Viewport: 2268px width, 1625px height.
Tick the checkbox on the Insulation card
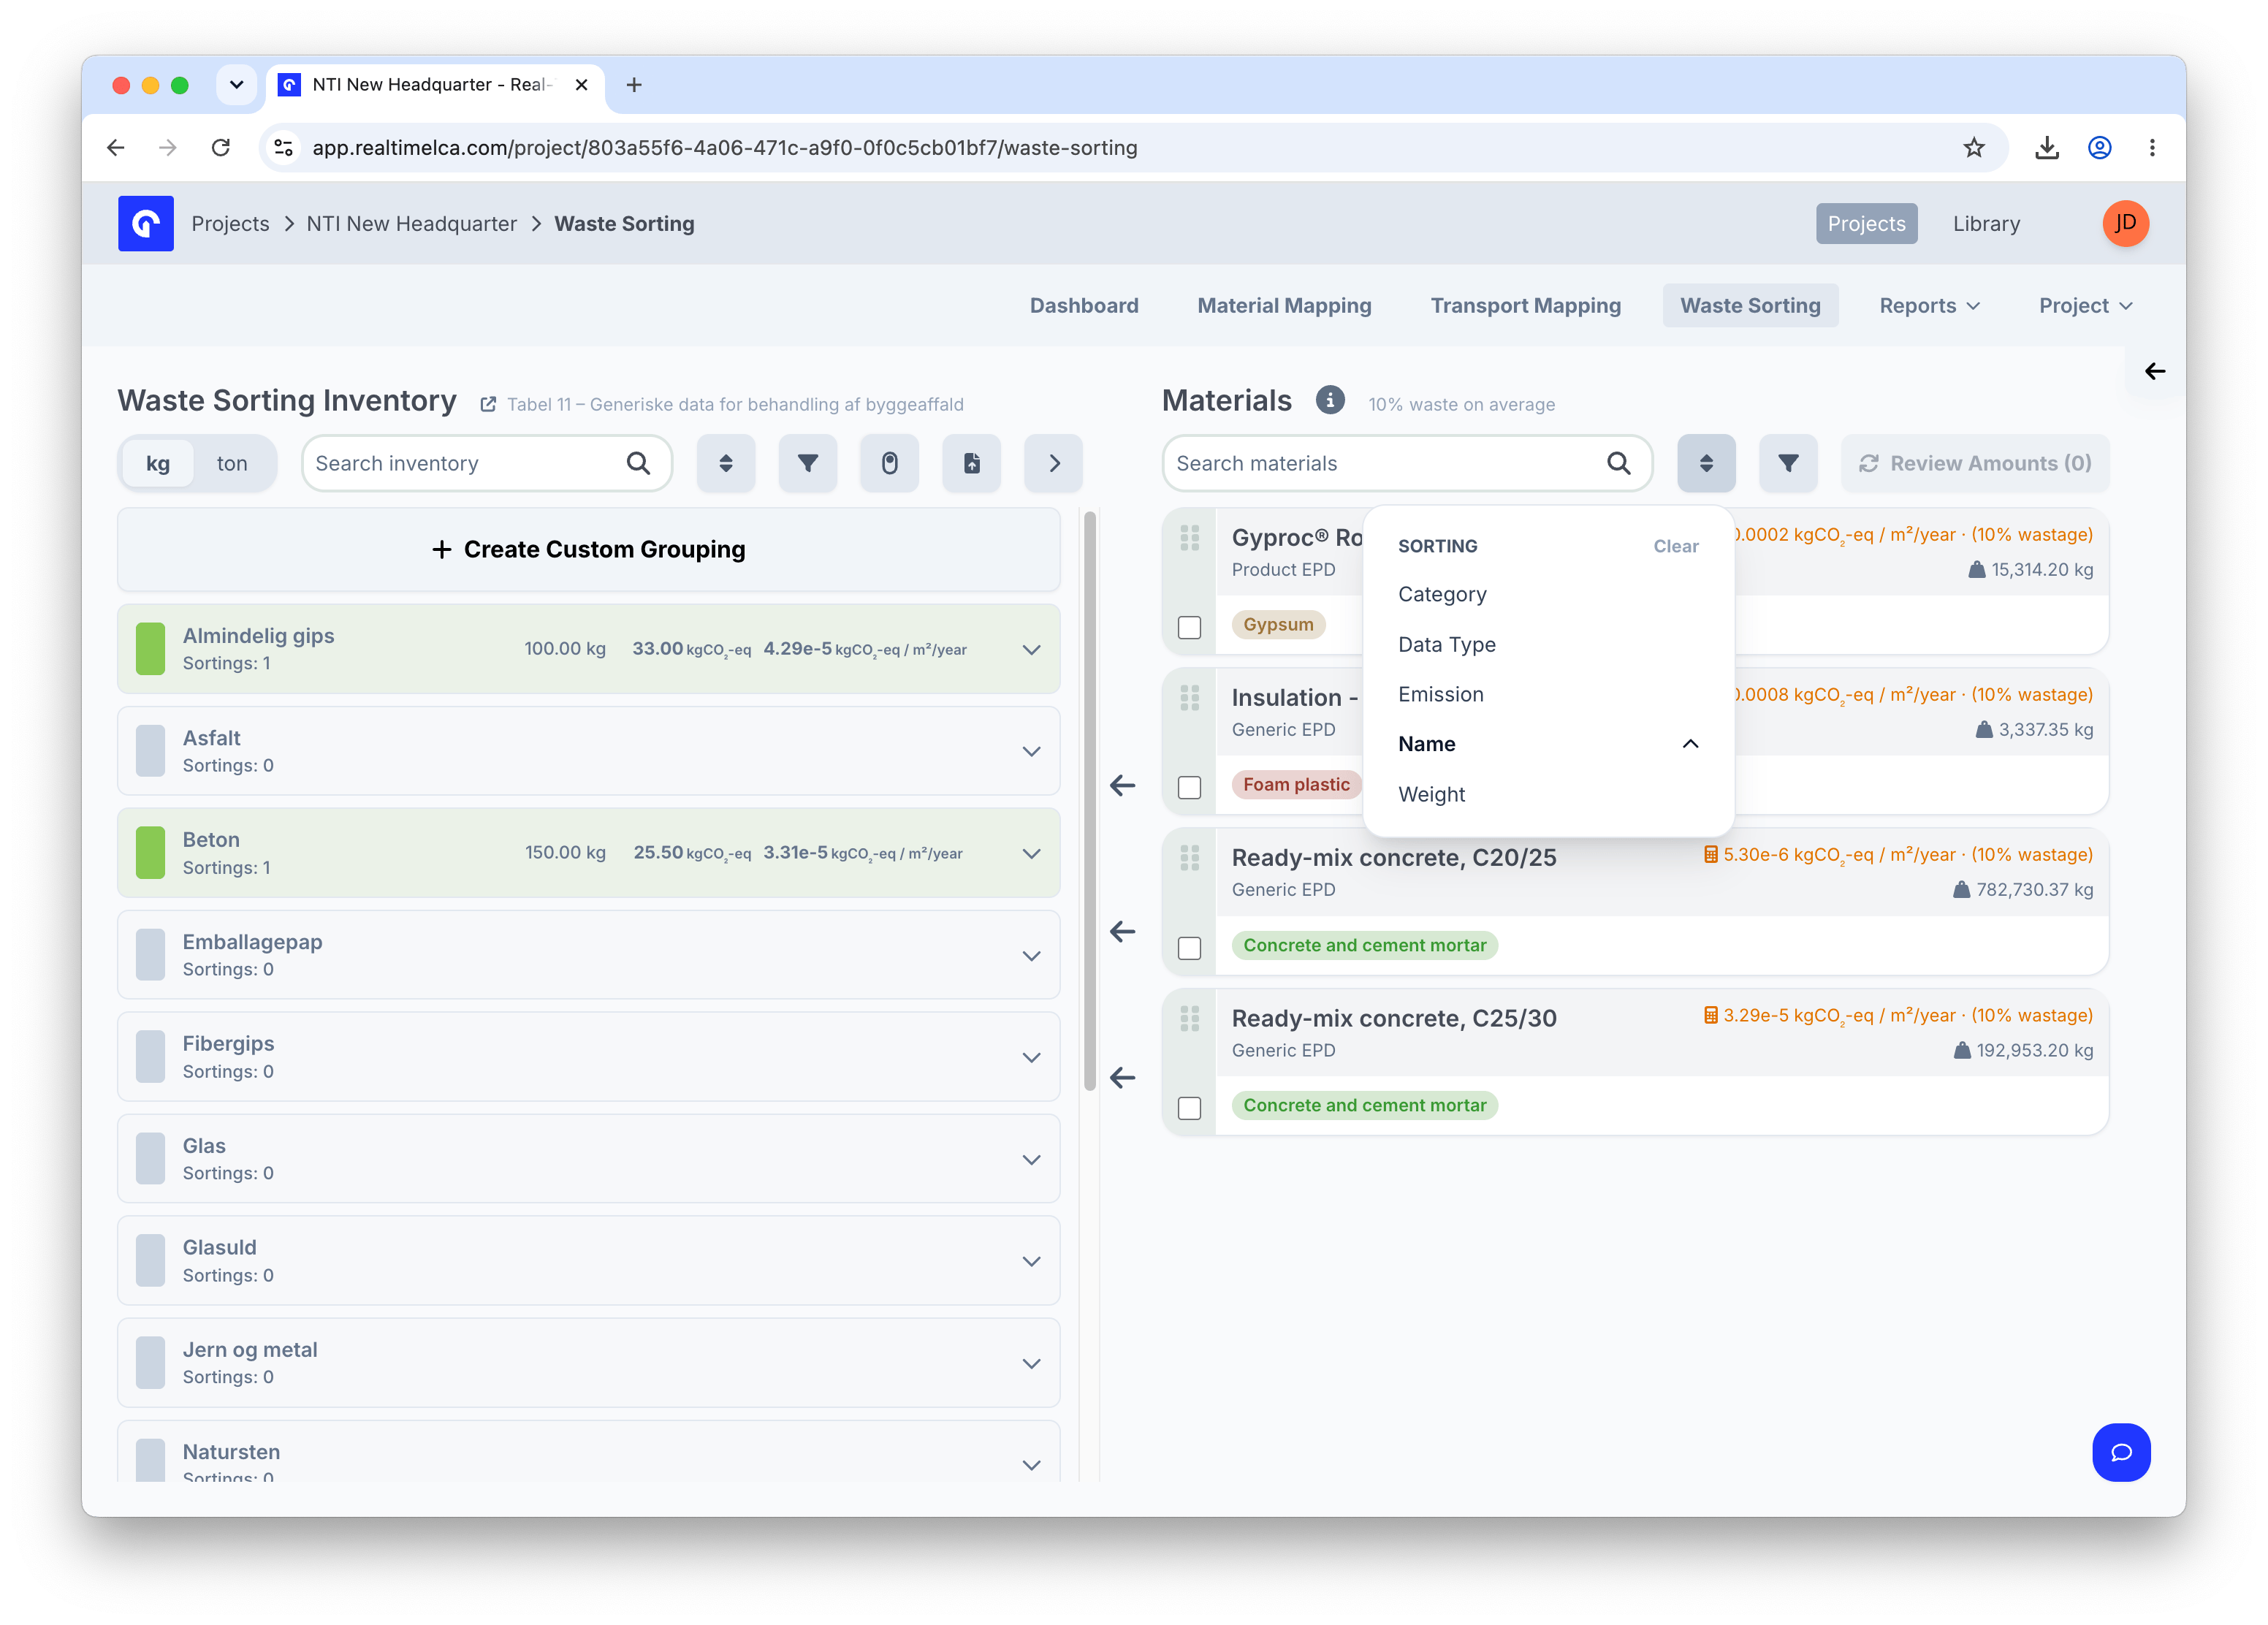pos(1190,788)
